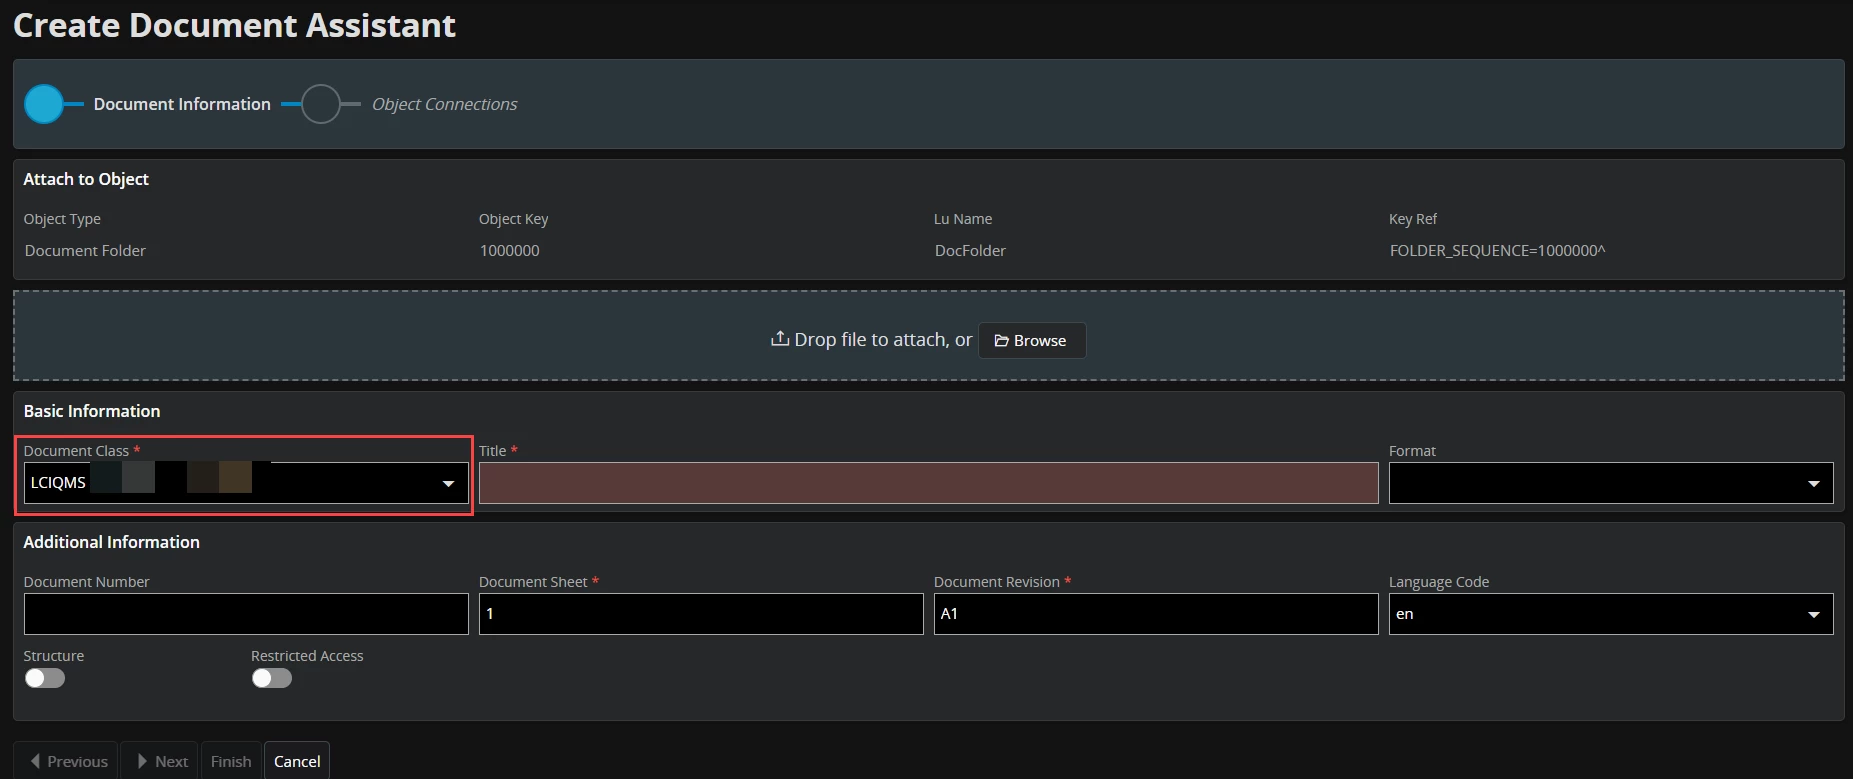Viewport: 1853px width, 779px height.
Task: Click Browse to attach a file
Action: pos(1031,340)
